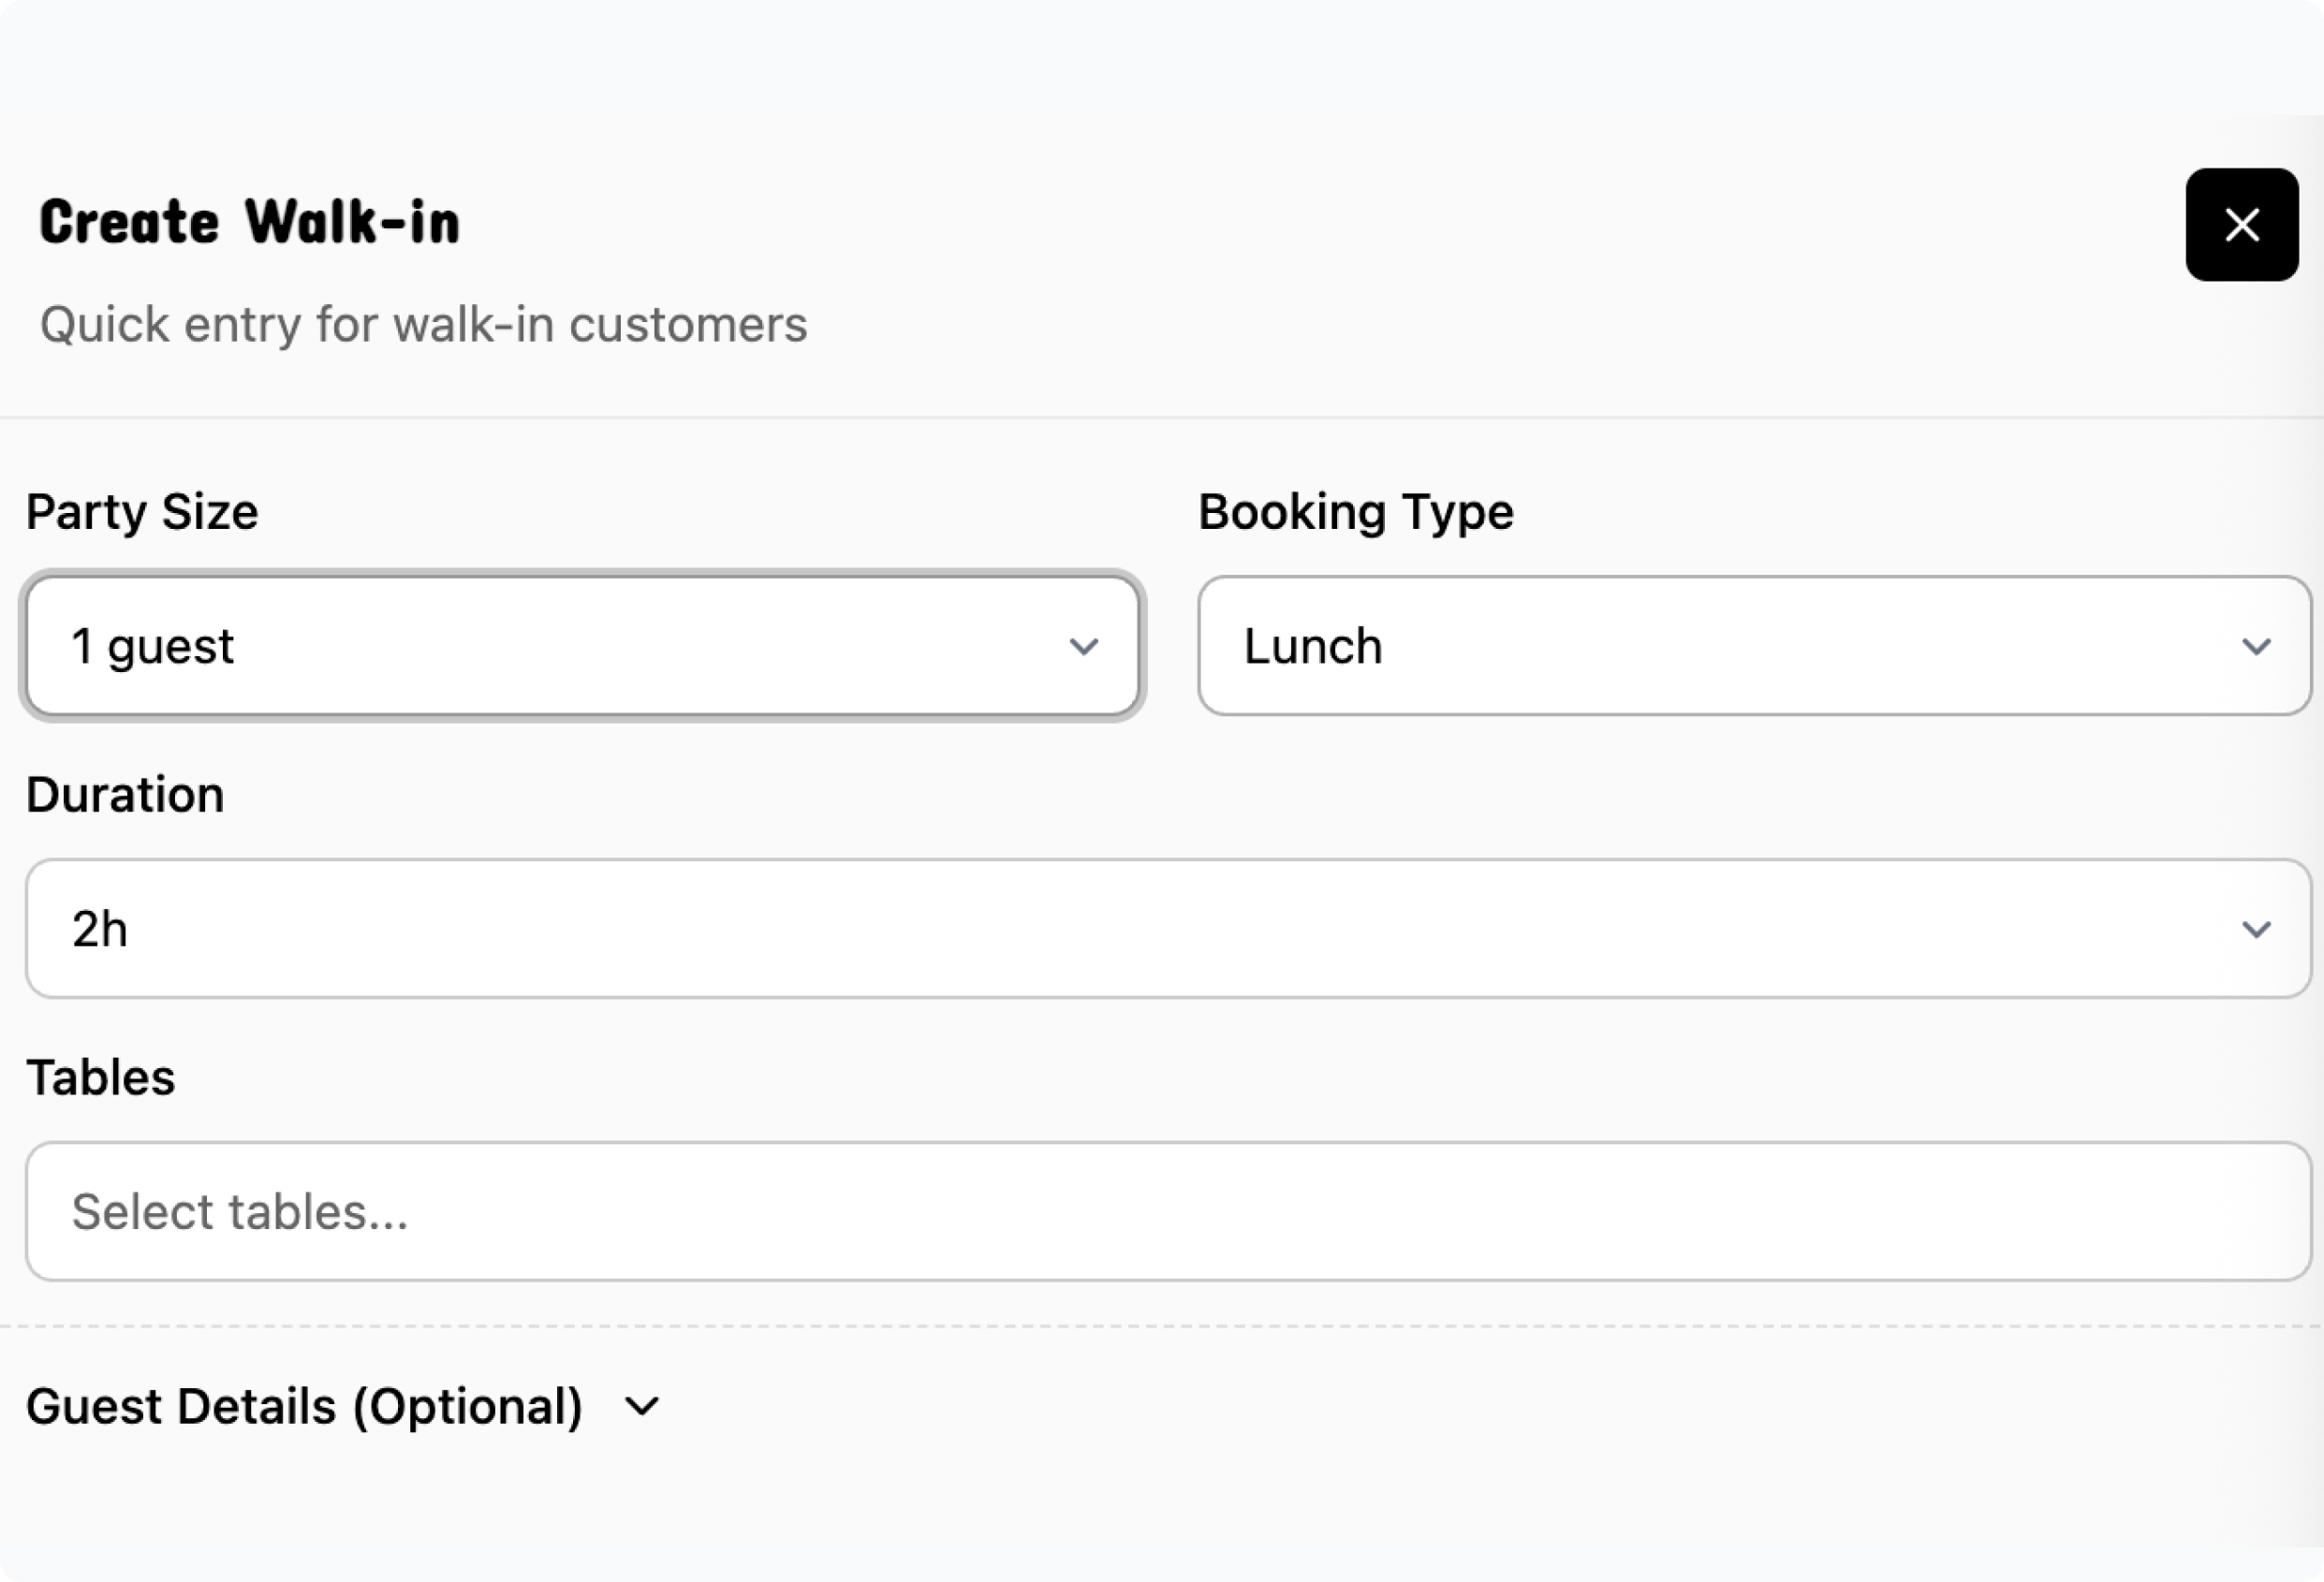Click the Party Size label

(x=142, y=512)
